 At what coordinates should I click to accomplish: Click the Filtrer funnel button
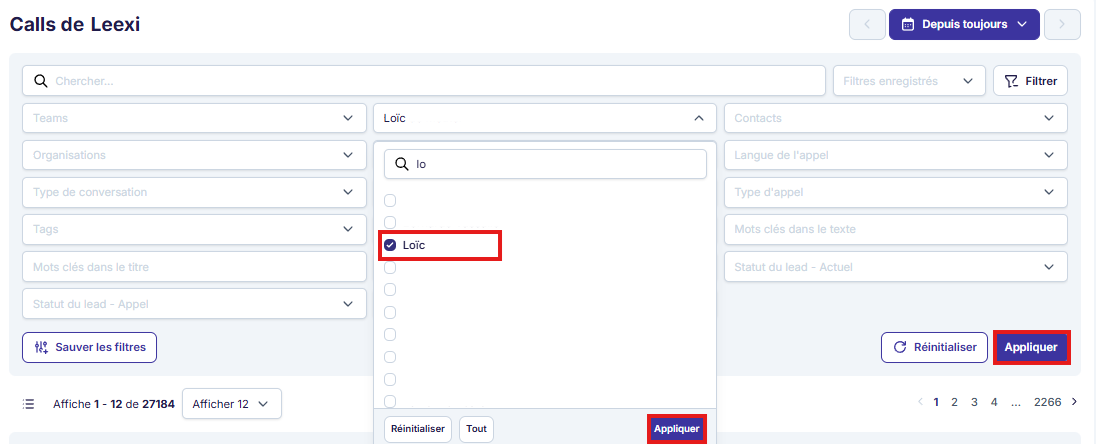pyautogui.click(x=1030, y=81)
